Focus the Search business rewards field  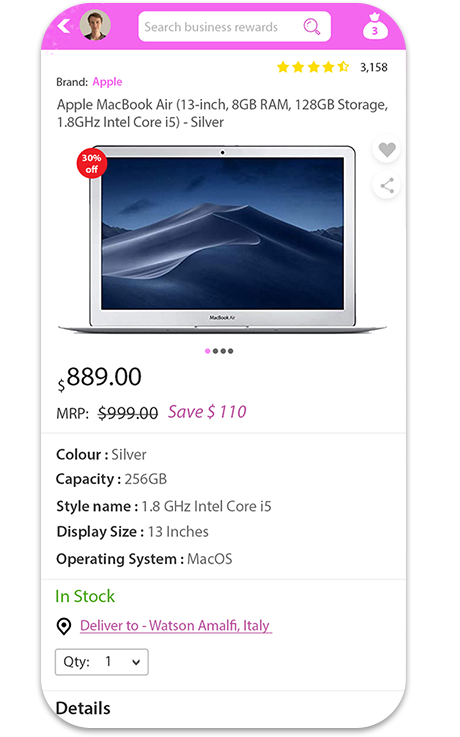tap(234, 27)
